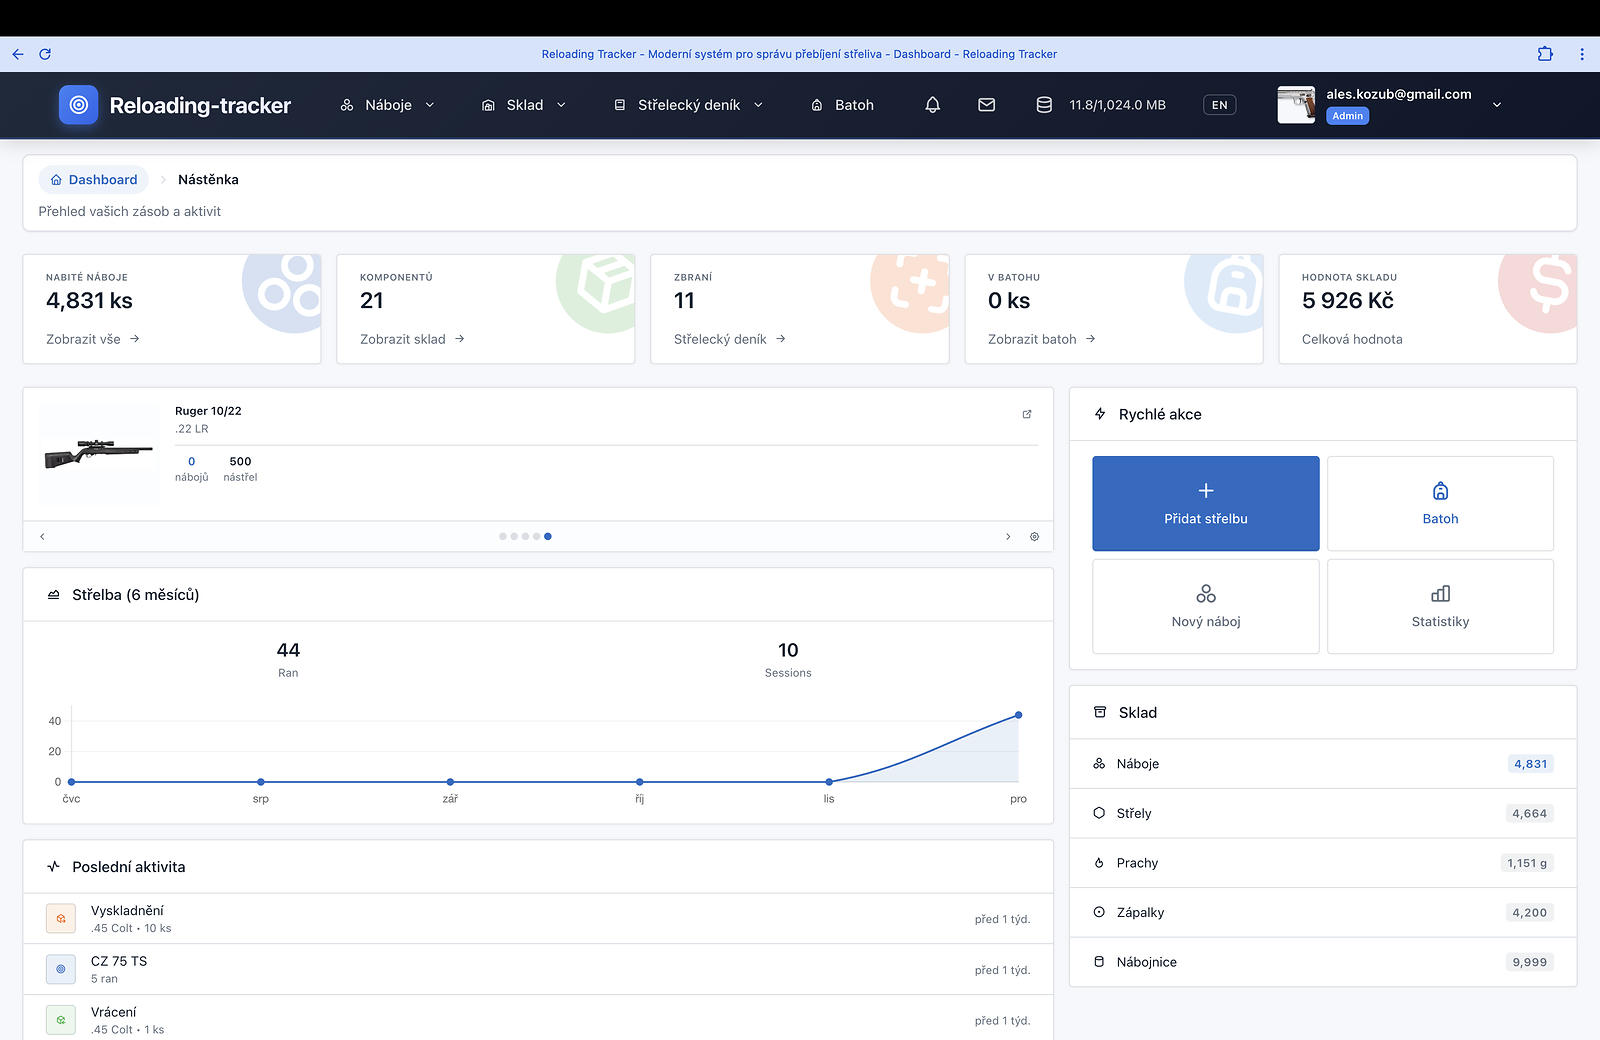Follow the Zobrazit vše link
This screenshot has height=1040, width=1600.
(x=92, y=339)
